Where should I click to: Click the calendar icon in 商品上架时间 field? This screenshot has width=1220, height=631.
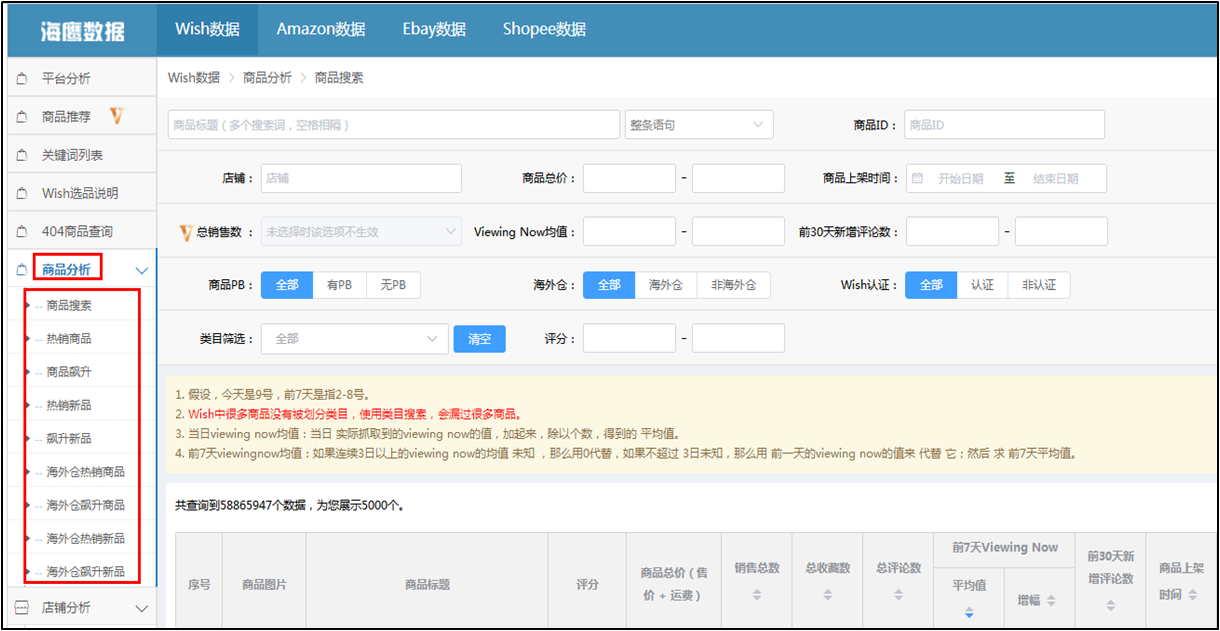pyautogui.click(x=917, y=178)
